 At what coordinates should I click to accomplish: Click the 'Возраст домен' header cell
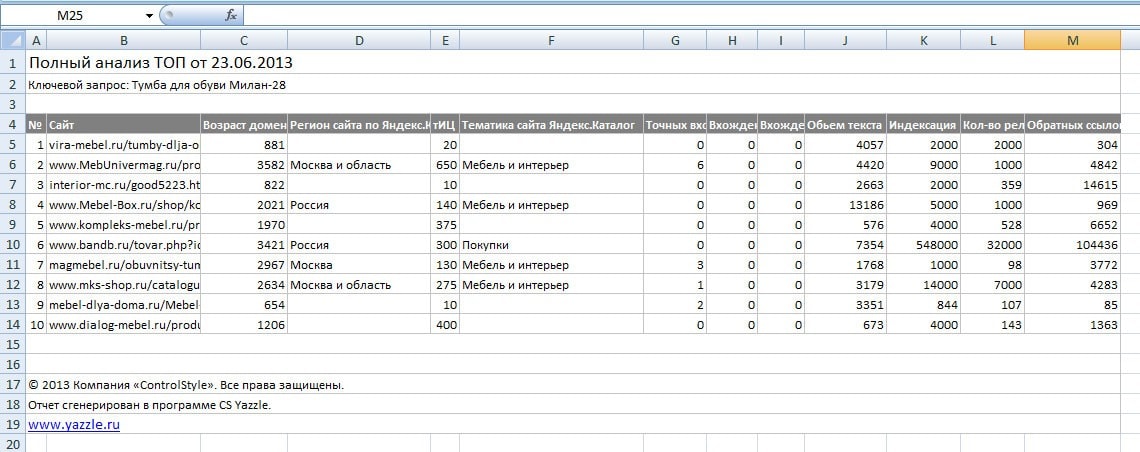[x=244, y=125]
